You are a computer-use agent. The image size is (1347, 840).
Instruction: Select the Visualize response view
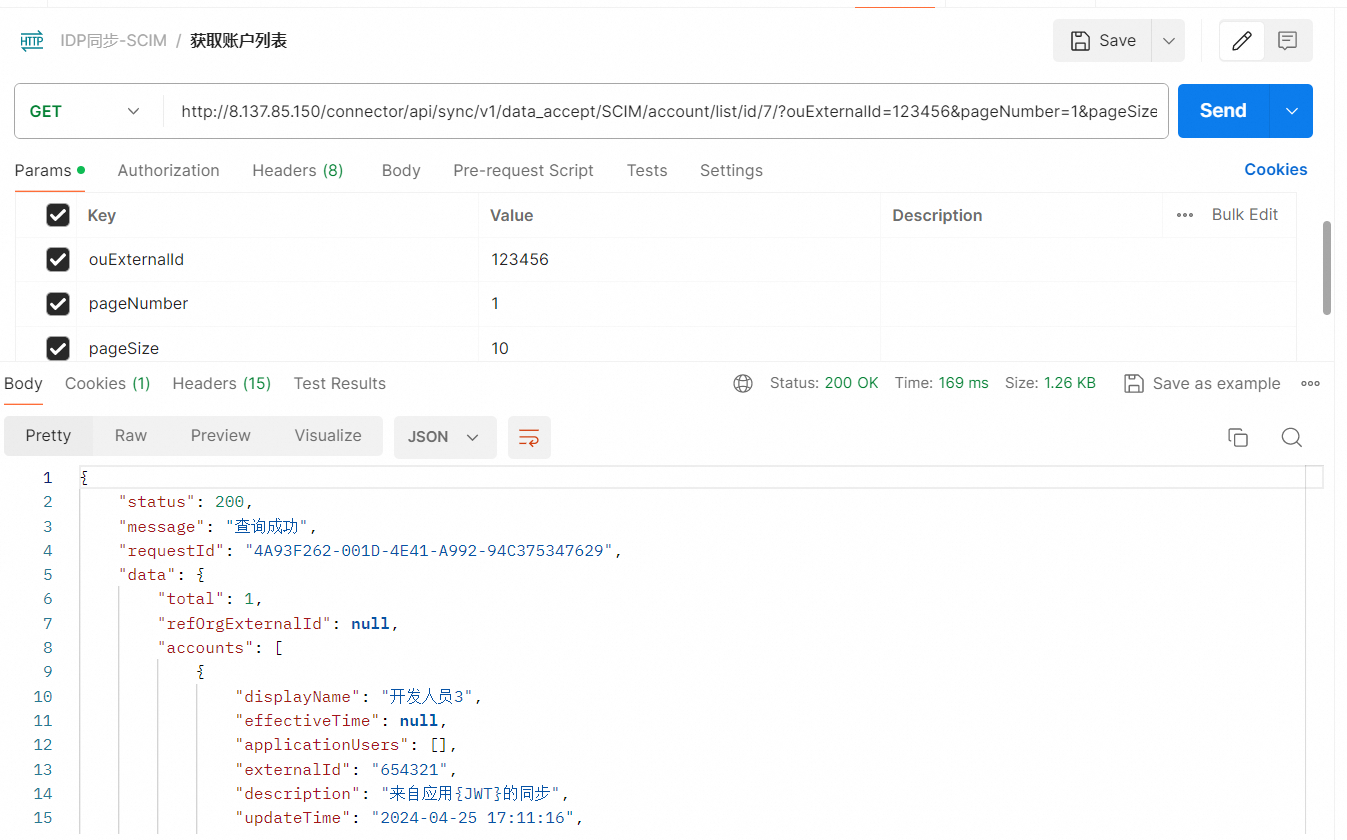tap(328, 436)
